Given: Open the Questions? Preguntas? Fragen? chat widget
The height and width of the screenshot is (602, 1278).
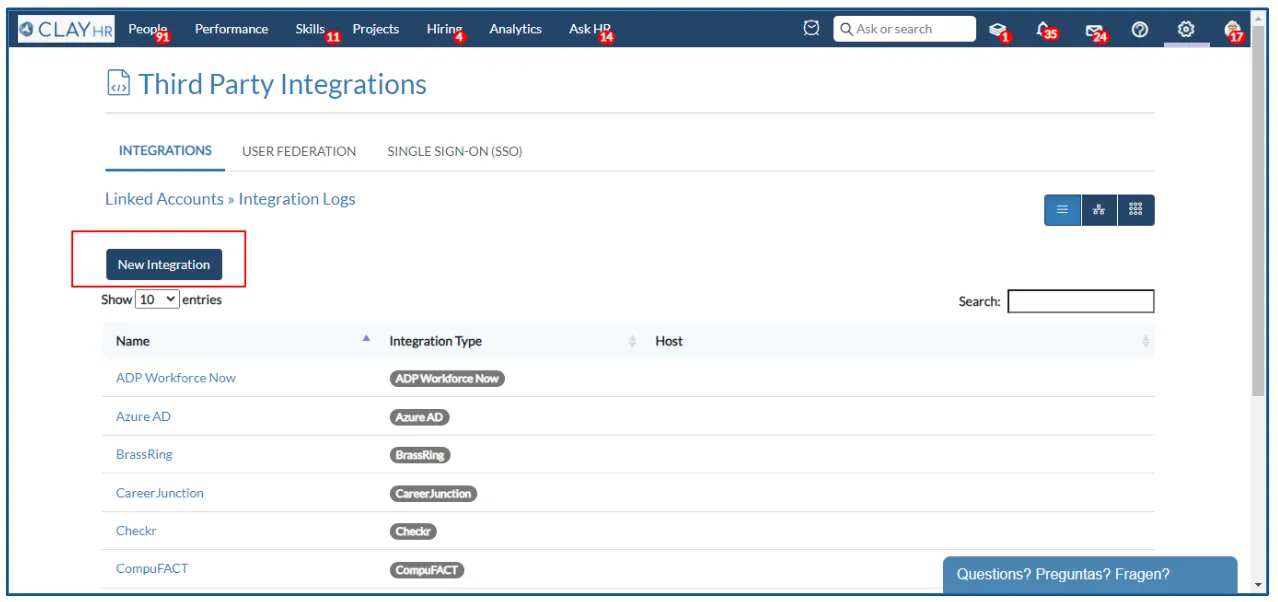Looking at the screenshot, I should (1090, 574).
